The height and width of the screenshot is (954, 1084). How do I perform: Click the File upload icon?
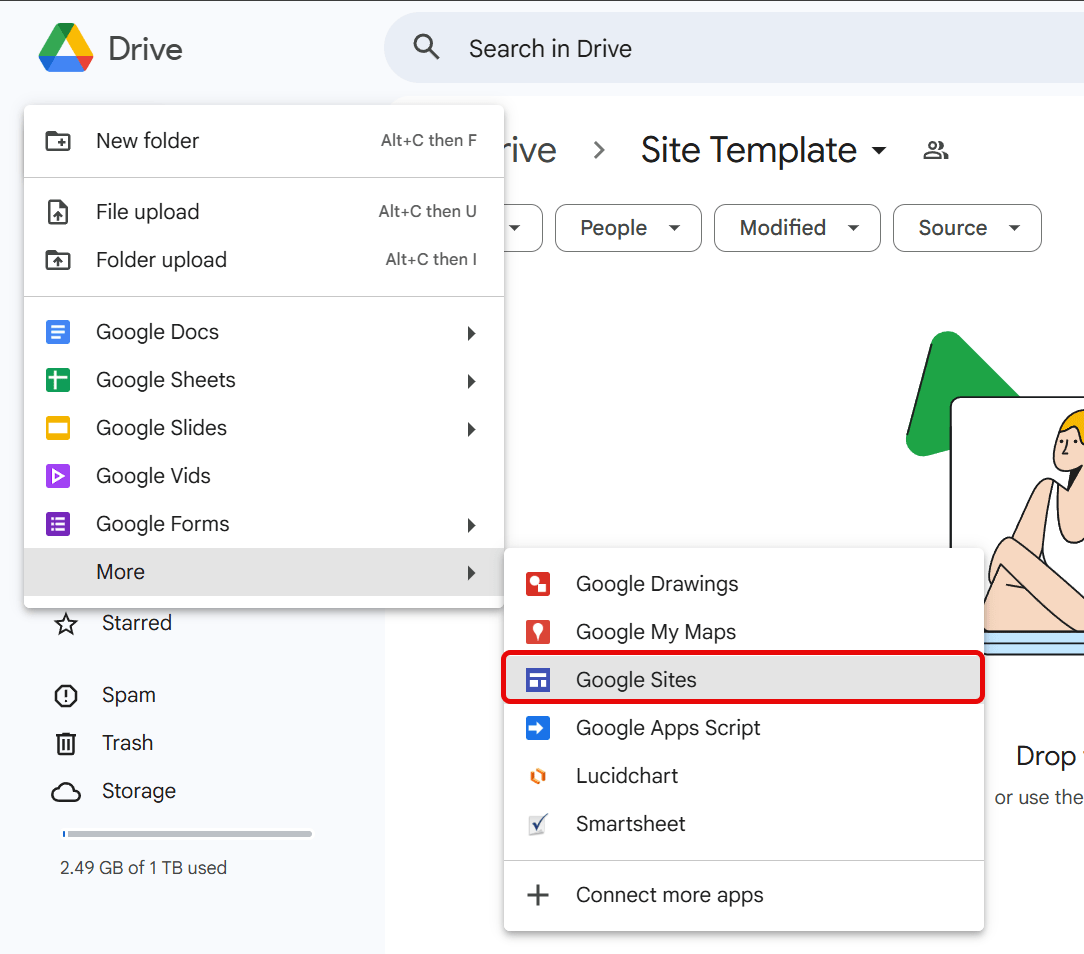coord(58,212)
